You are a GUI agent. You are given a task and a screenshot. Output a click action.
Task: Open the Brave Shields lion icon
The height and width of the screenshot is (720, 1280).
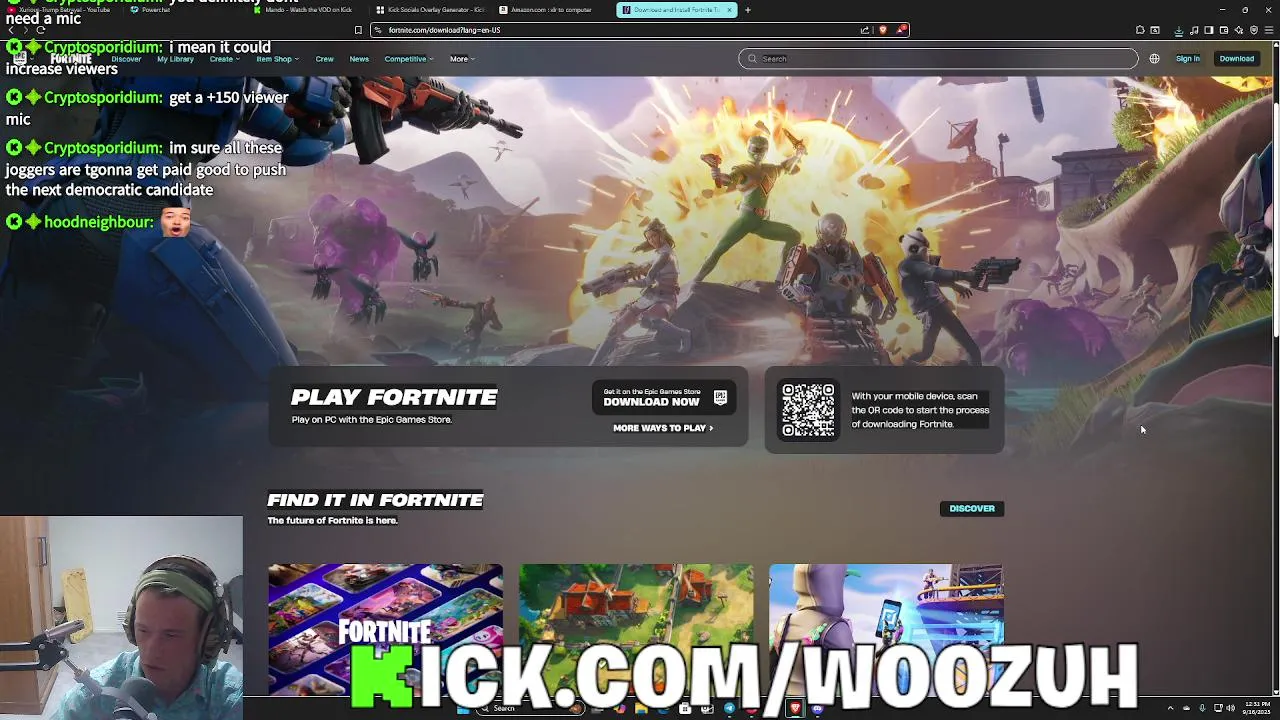[x=882, y=30]
